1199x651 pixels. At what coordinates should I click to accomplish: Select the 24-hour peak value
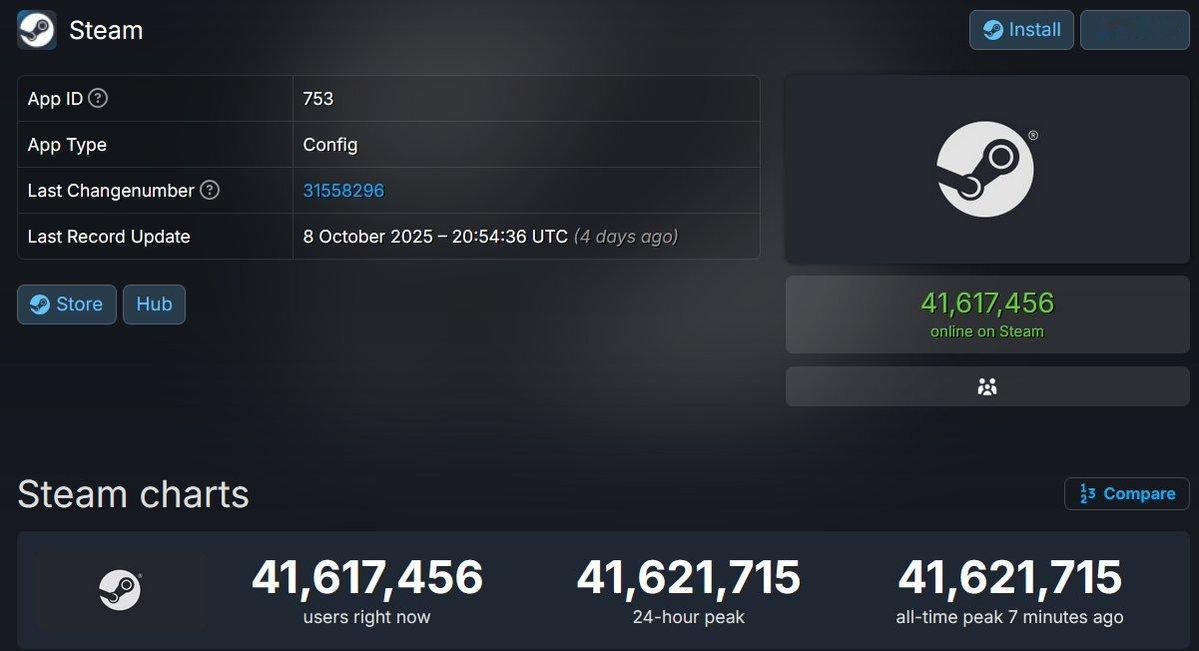tap(688, 578)
